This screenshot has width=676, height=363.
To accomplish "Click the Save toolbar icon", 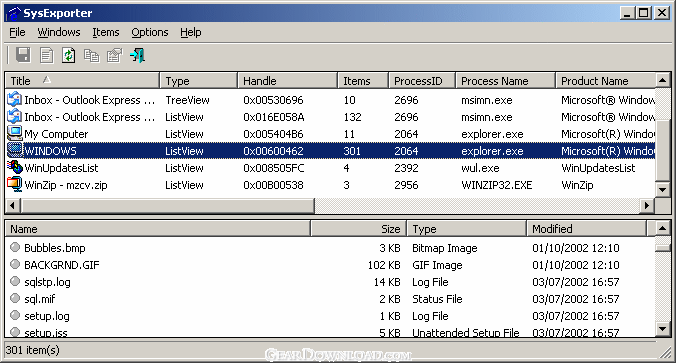I will tap(23, 55).
